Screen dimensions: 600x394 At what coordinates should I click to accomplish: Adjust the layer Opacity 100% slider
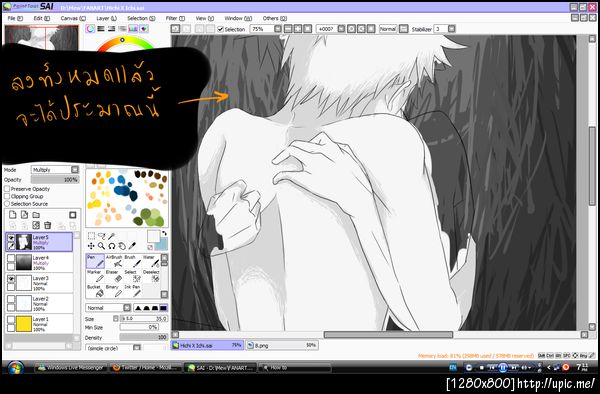55,179
